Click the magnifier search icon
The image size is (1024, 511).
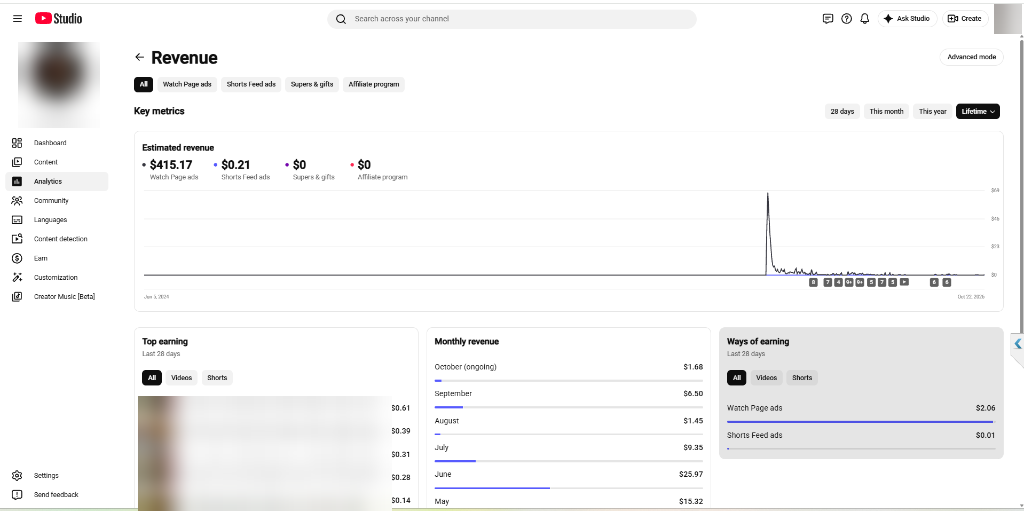pos(340,19)
